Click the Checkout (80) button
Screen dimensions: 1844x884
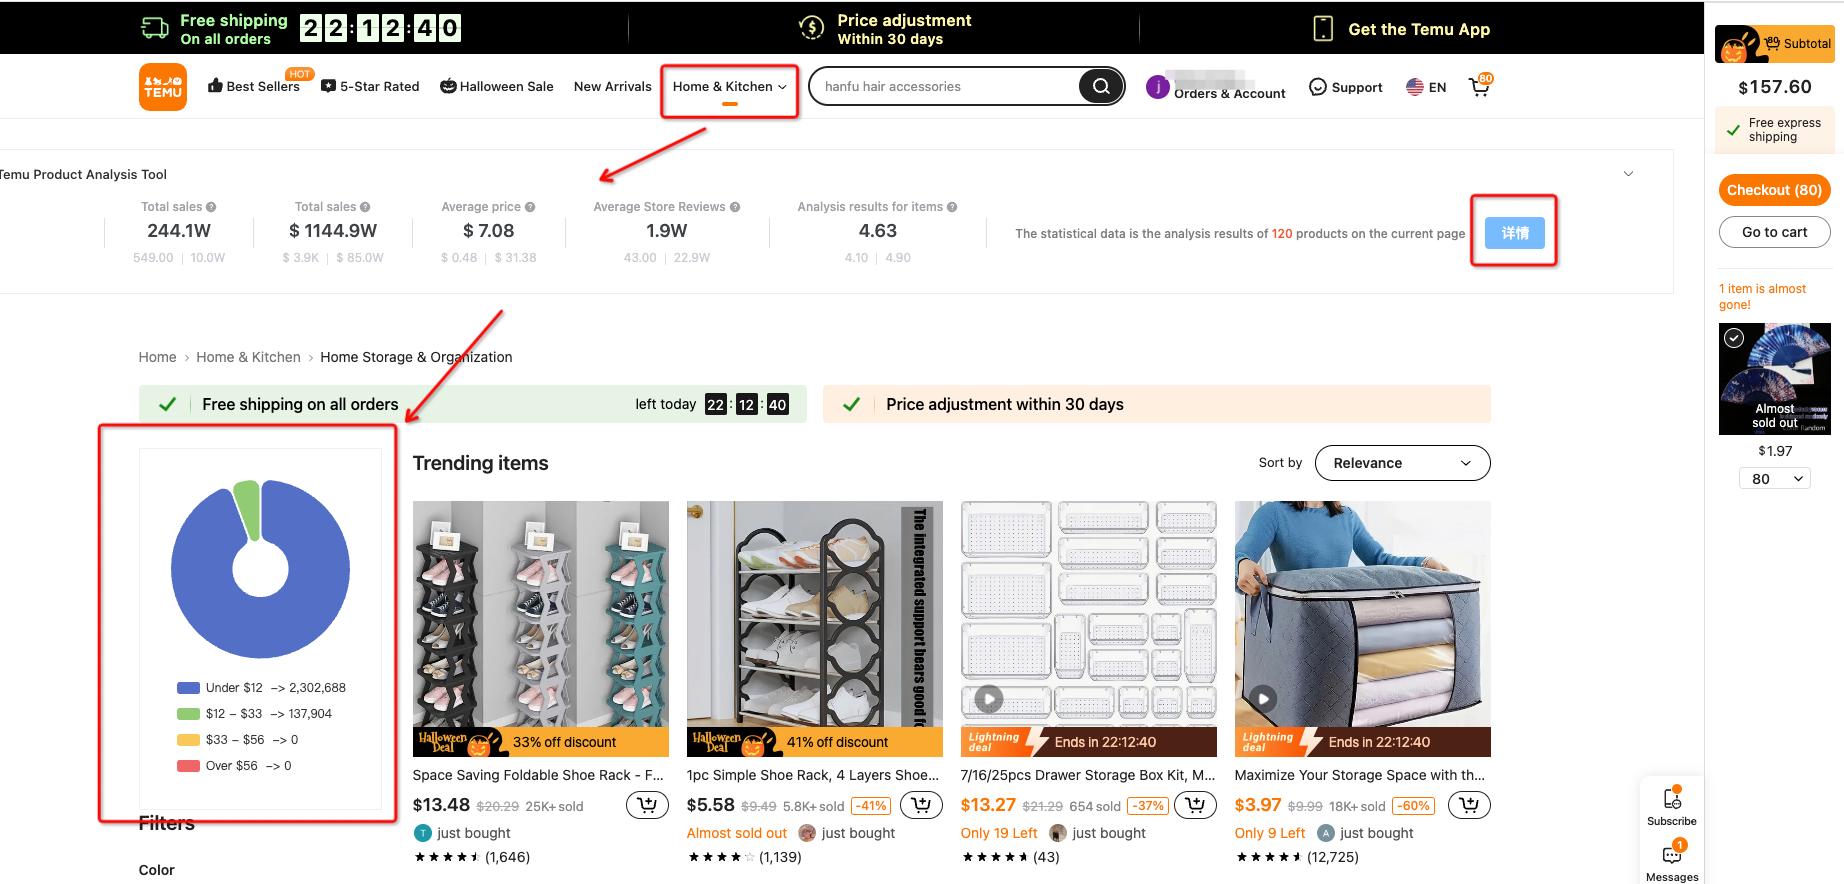[x=1774, y=190]
